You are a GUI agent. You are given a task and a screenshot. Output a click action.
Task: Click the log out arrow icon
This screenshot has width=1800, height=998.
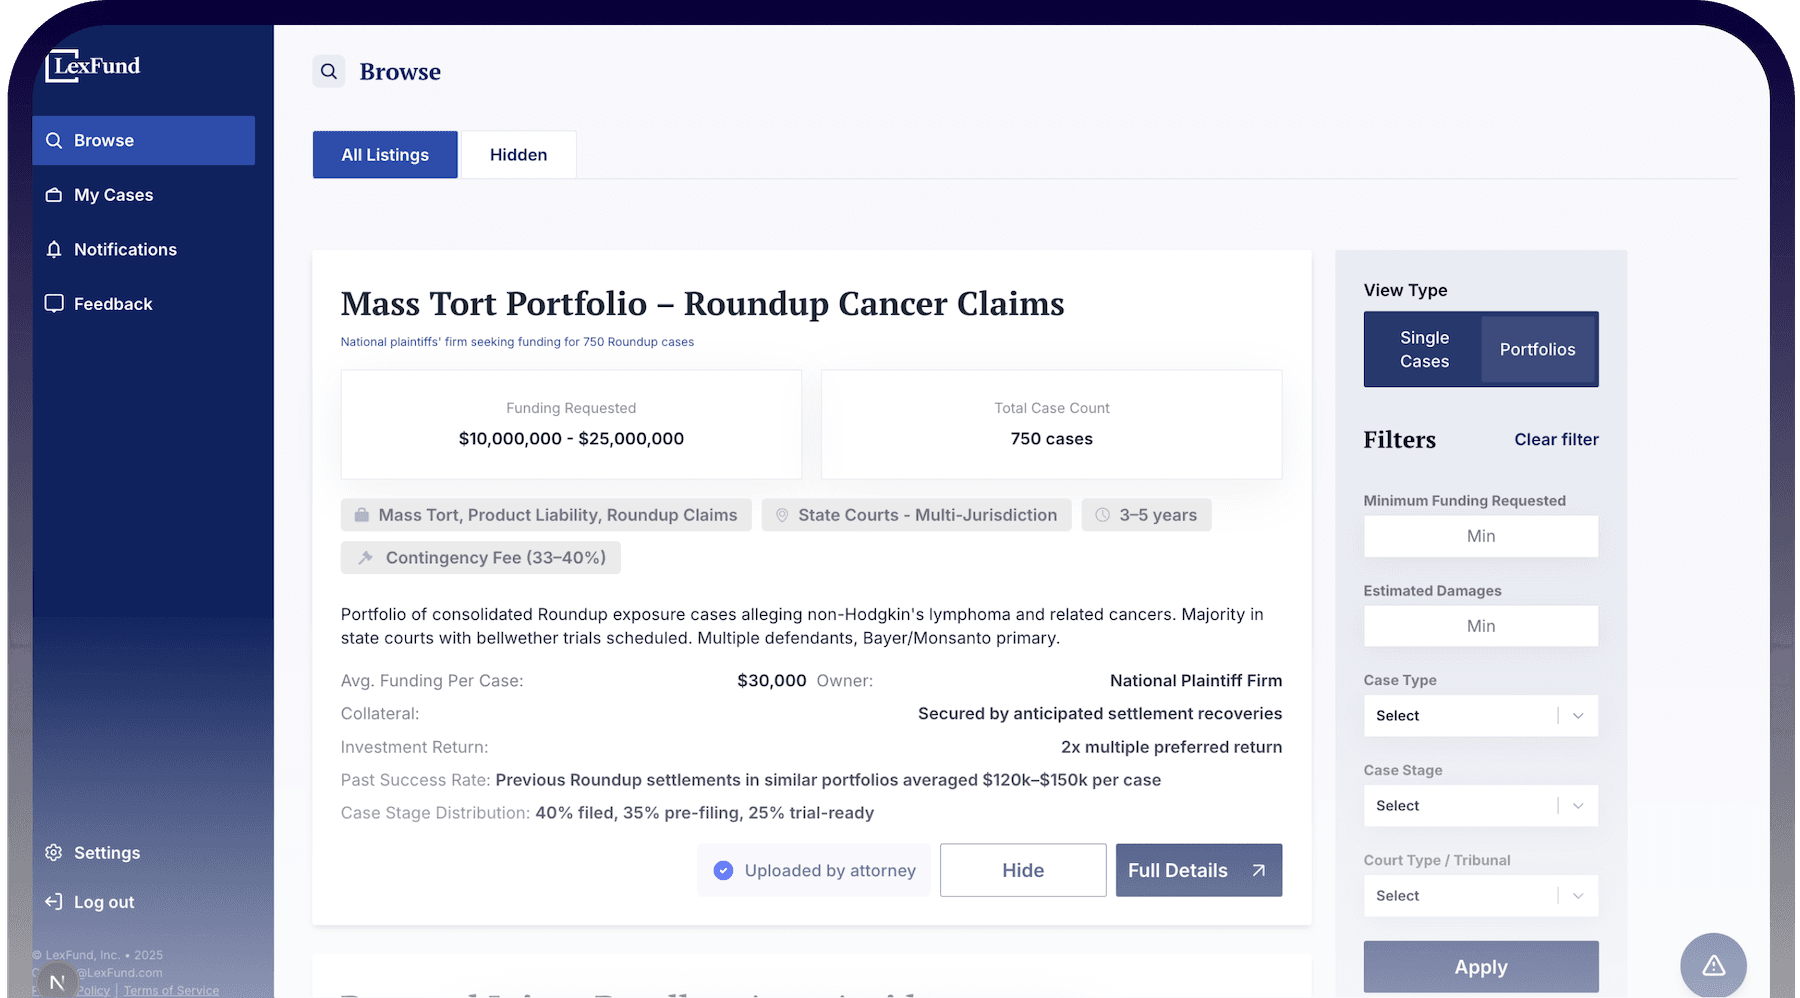53,901
